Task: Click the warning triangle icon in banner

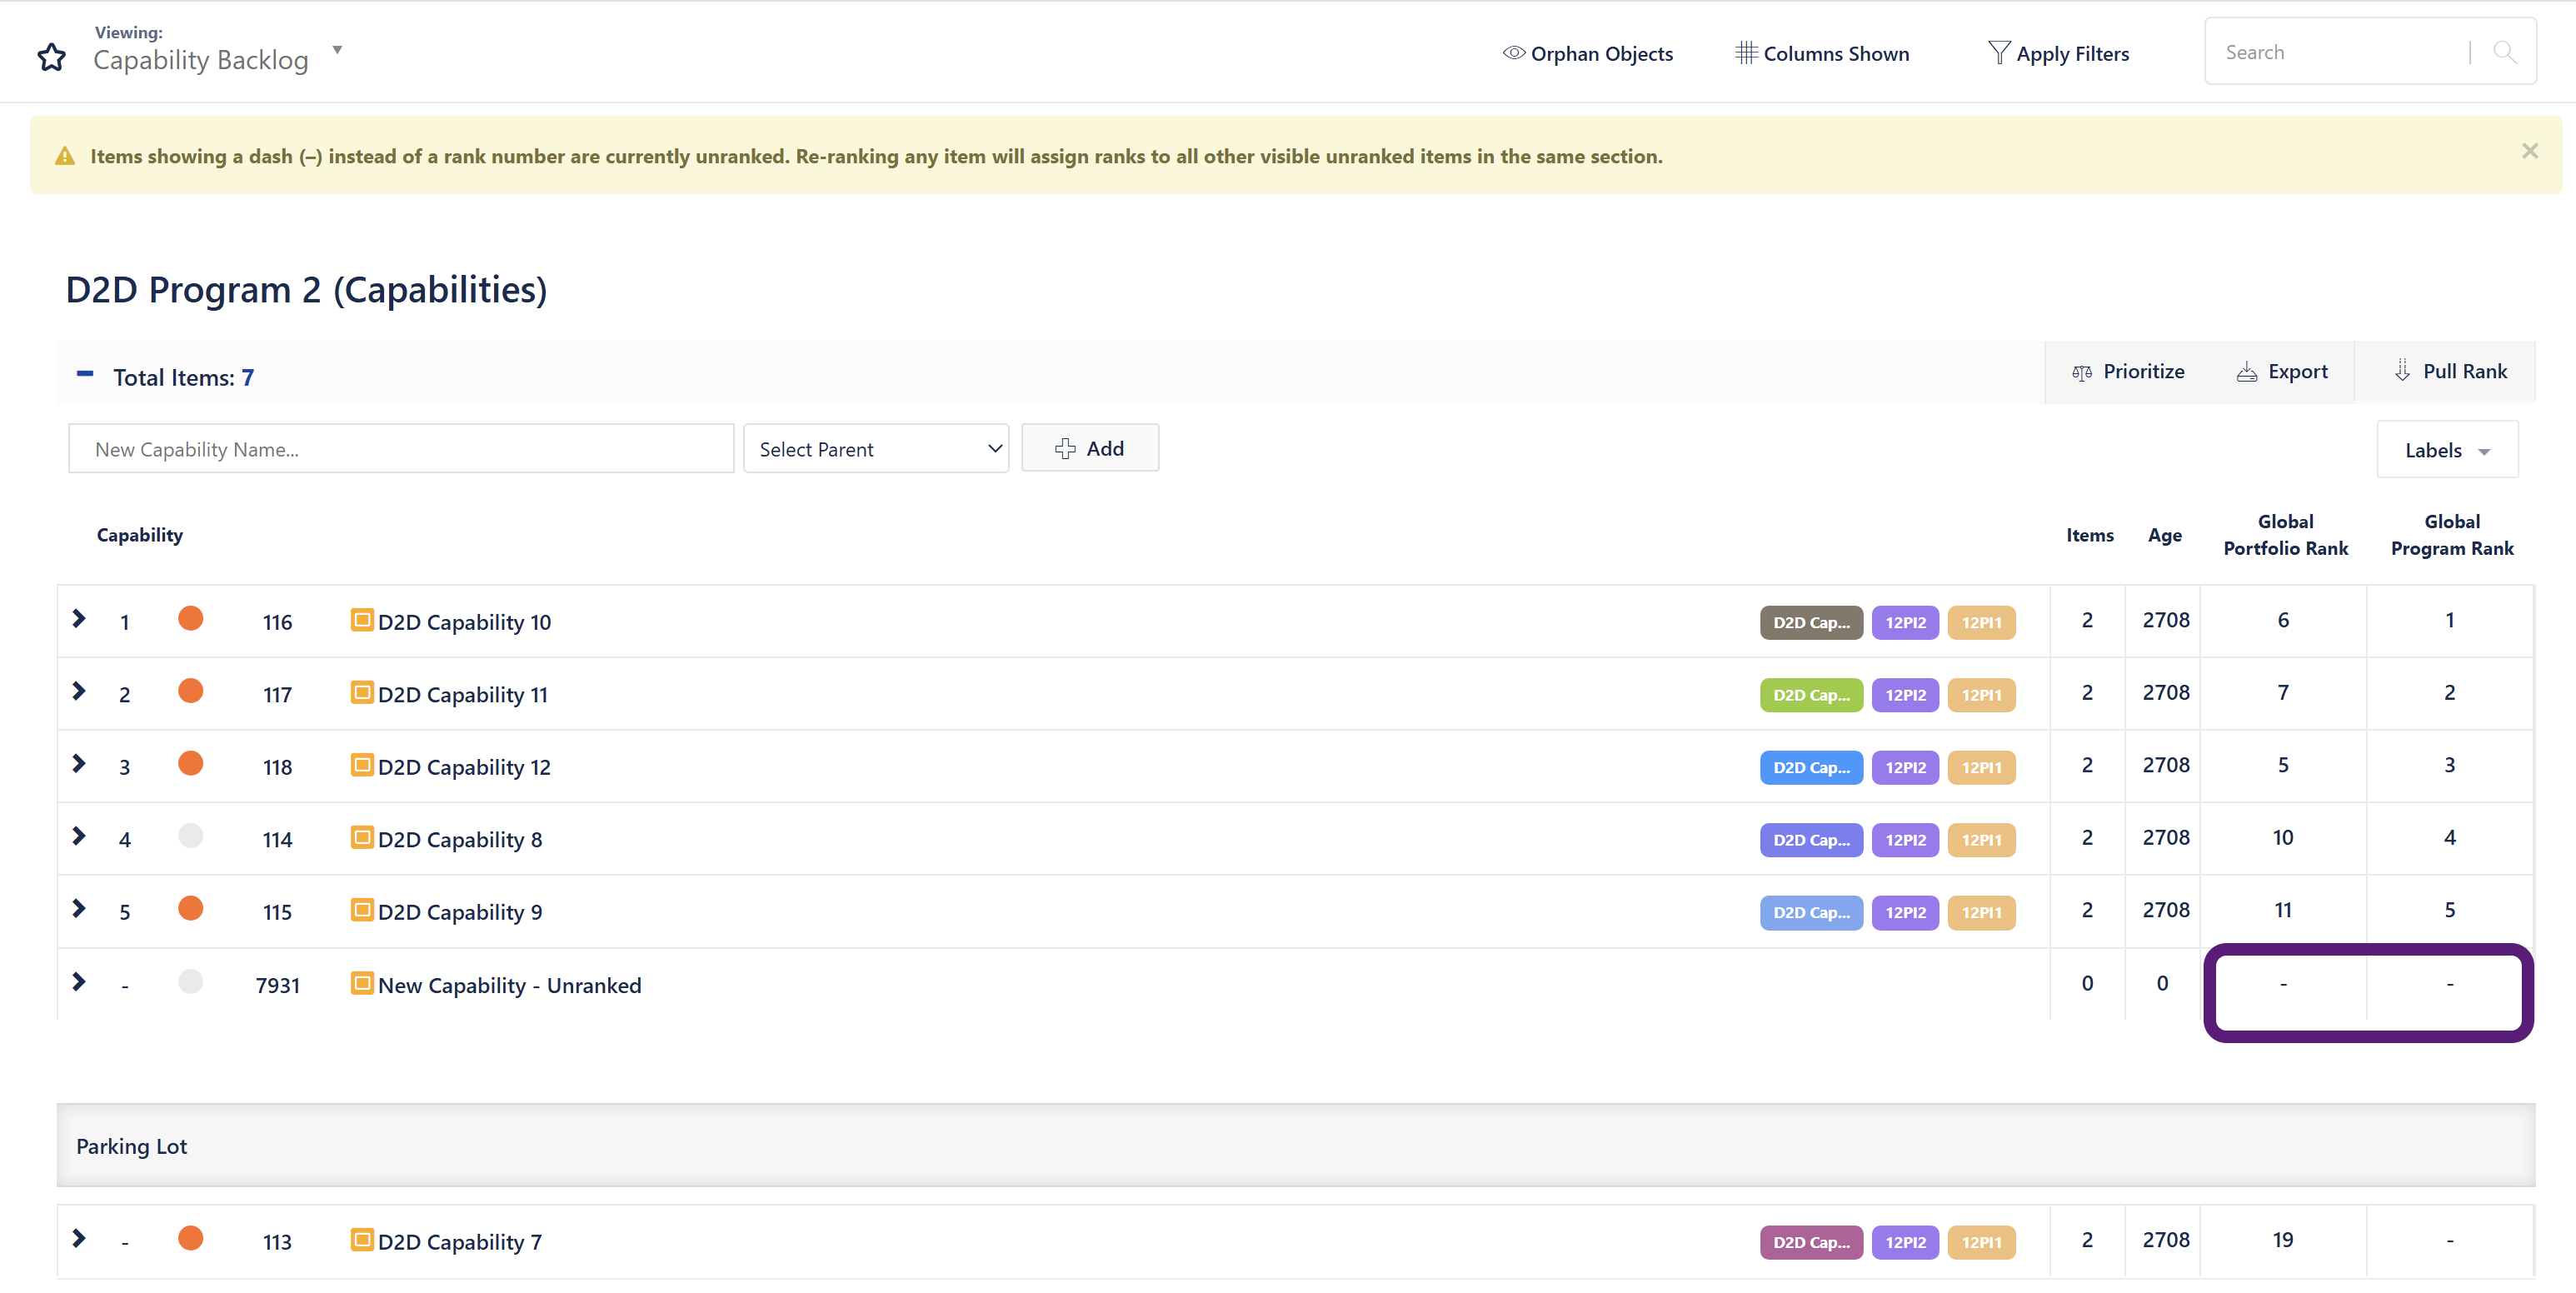Action: coord(65,156)
